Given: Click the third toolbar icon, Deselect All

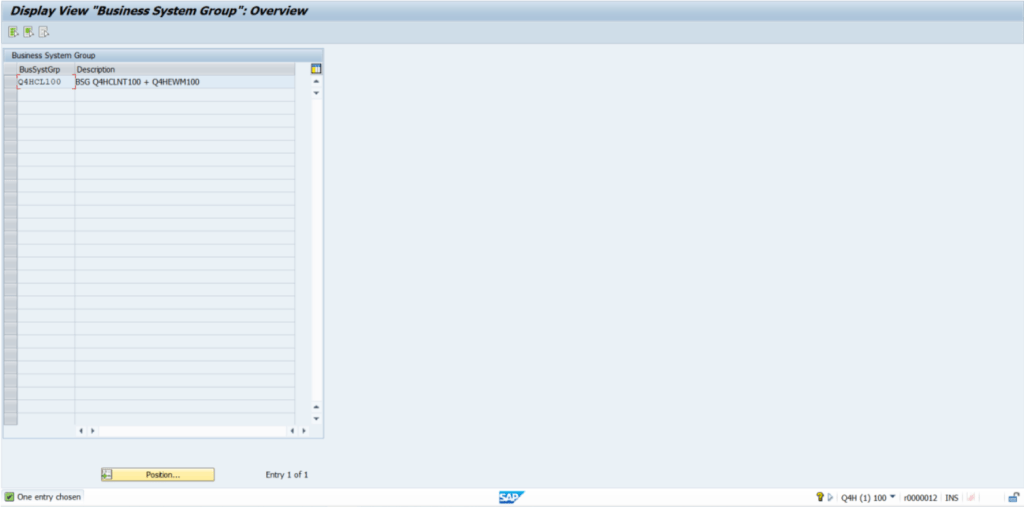Looking at the screenshot, I should (x=44, y=32).
